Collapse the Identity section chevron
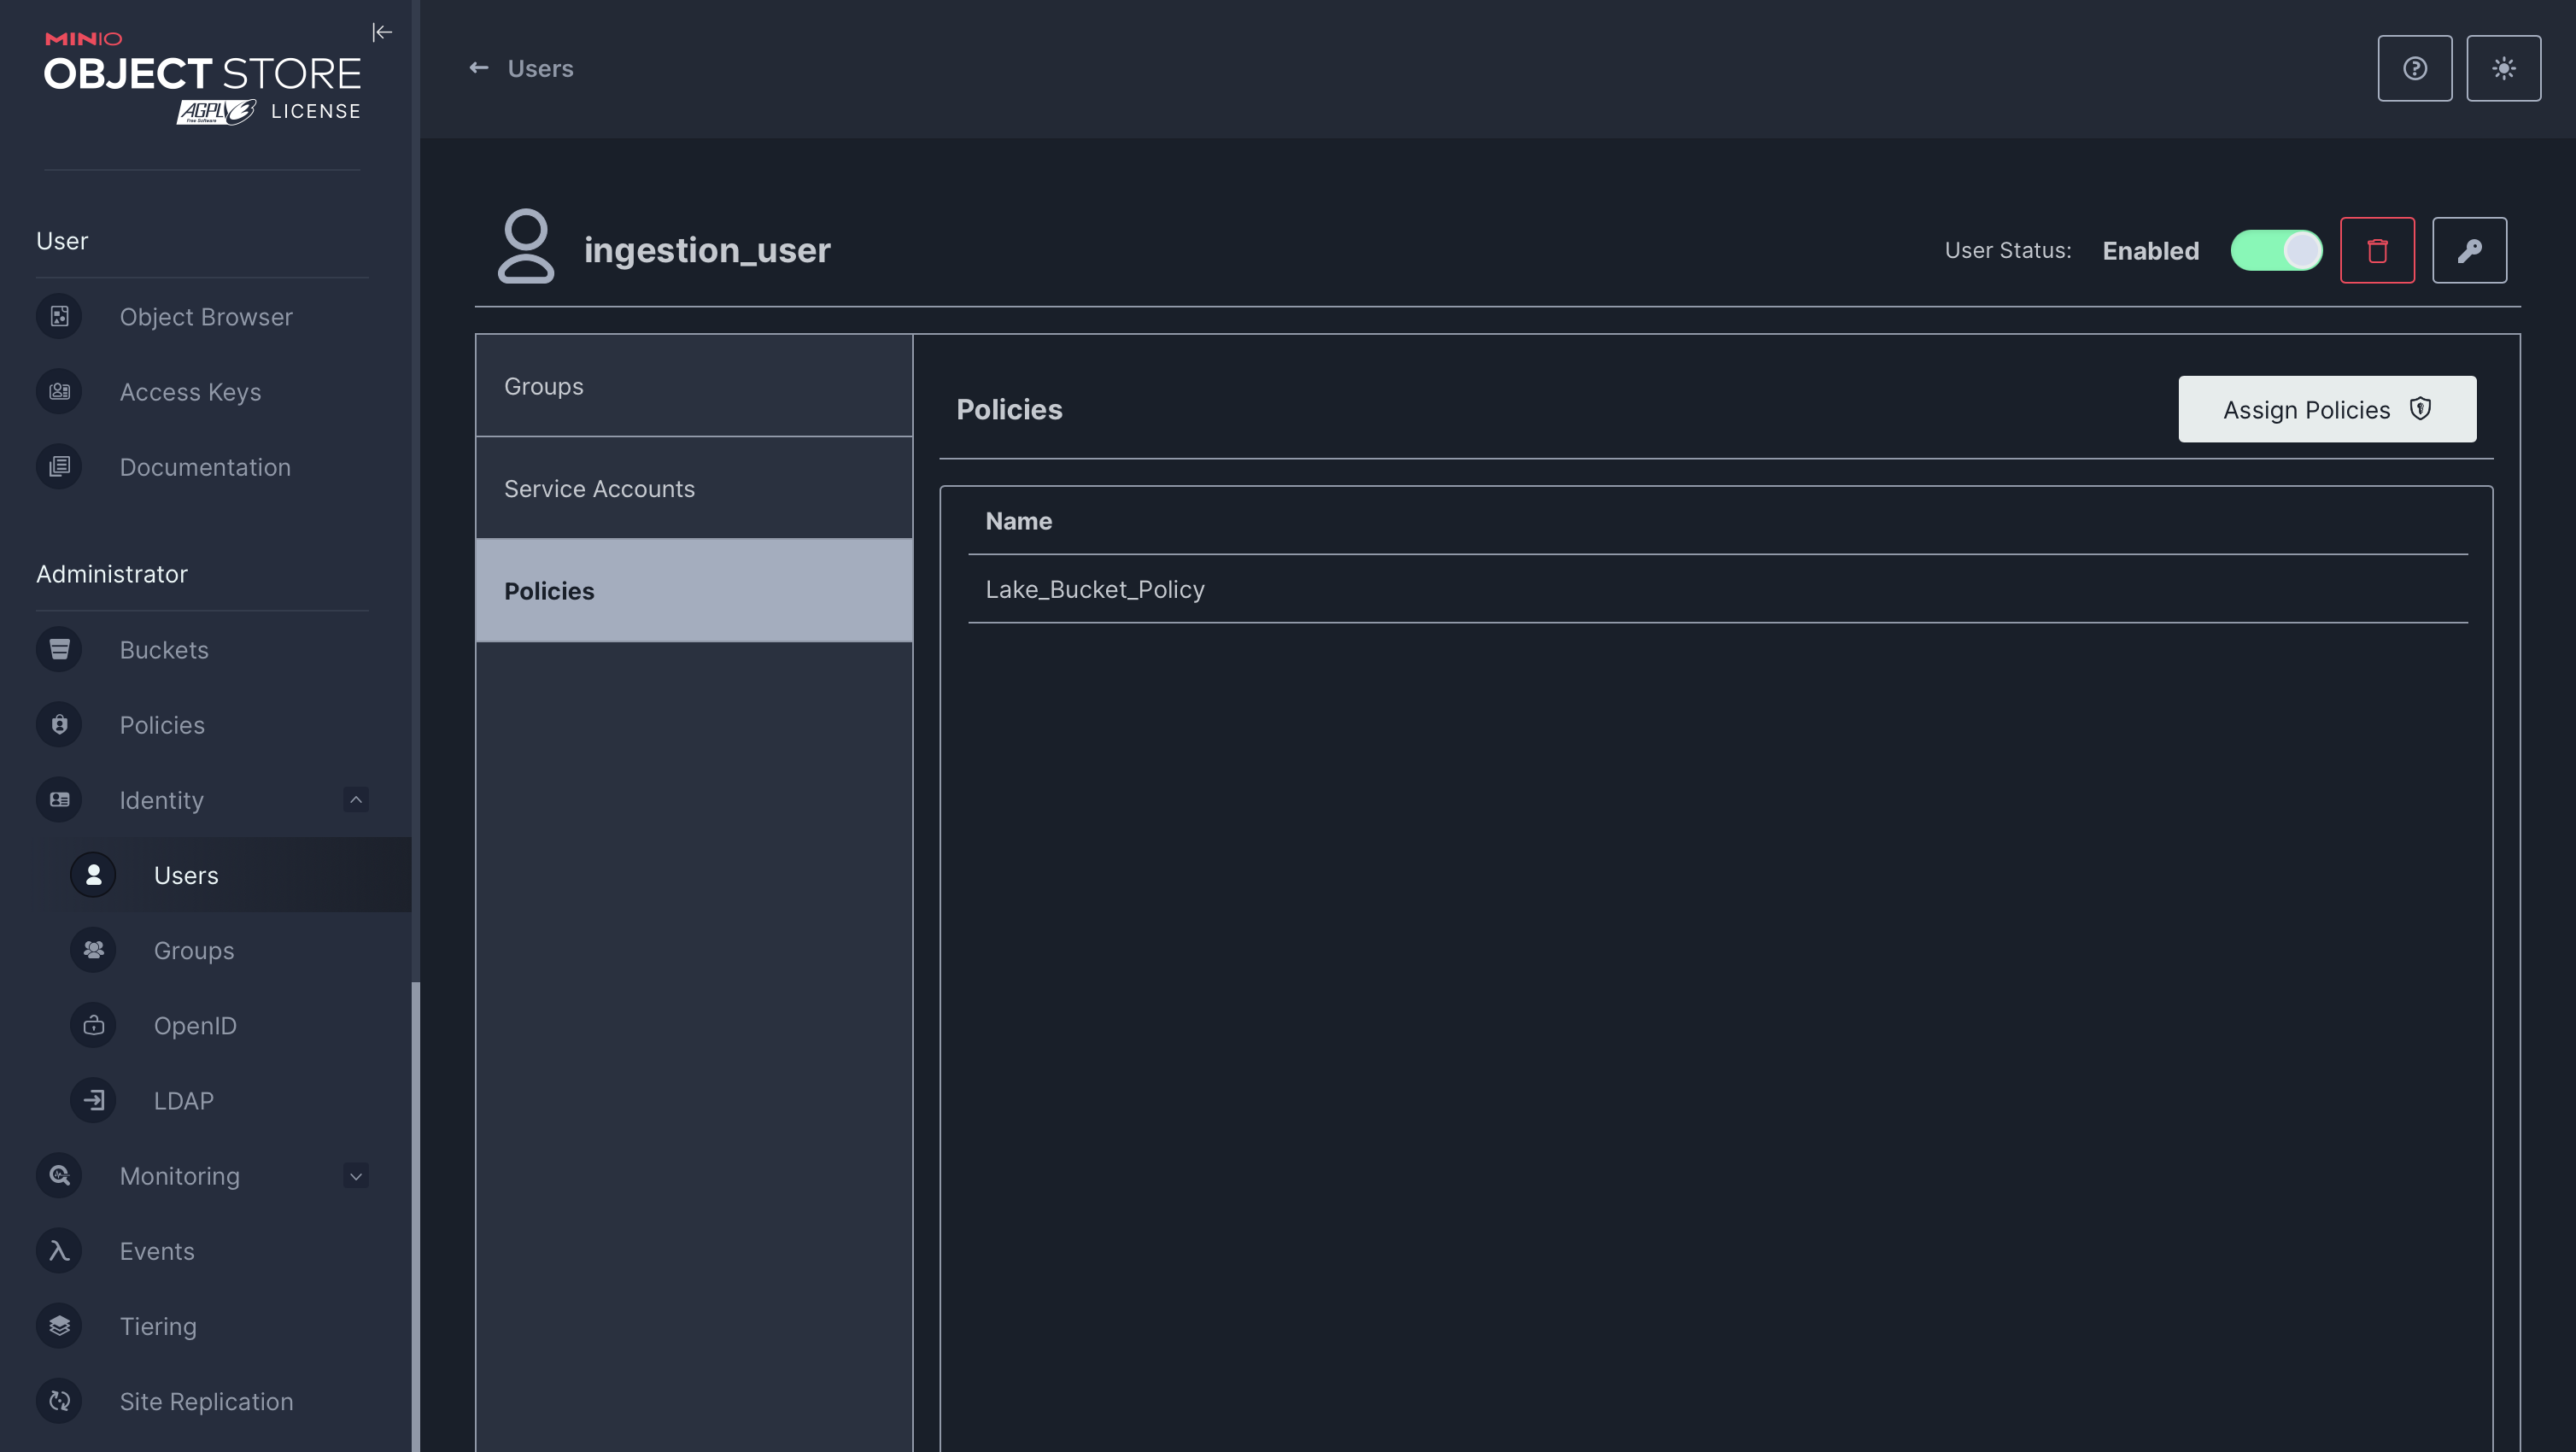2576x1452 pixels. point(356,800)
